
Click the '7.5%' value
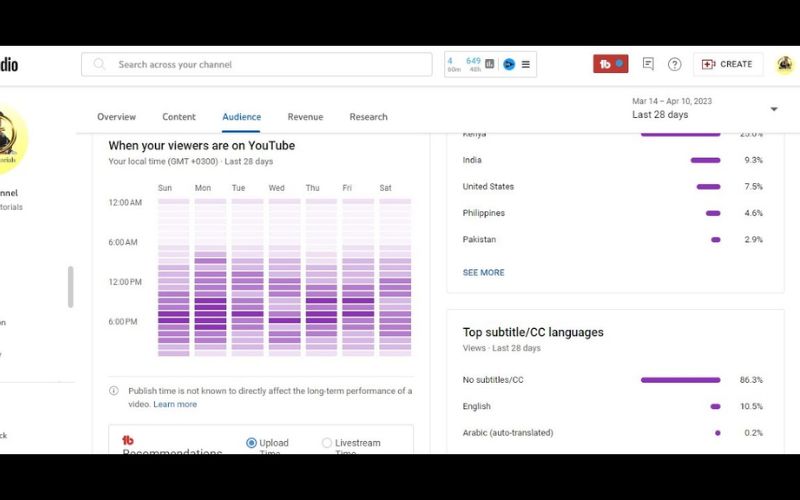[754, 187]
